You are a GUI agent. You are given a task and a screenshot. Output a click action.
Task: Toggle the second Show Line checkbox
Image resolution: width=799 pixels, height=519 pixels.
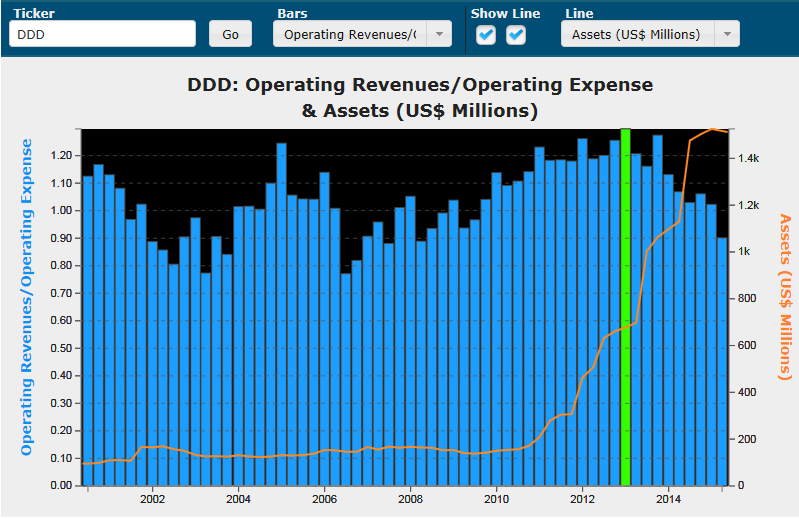pos(516,35)
